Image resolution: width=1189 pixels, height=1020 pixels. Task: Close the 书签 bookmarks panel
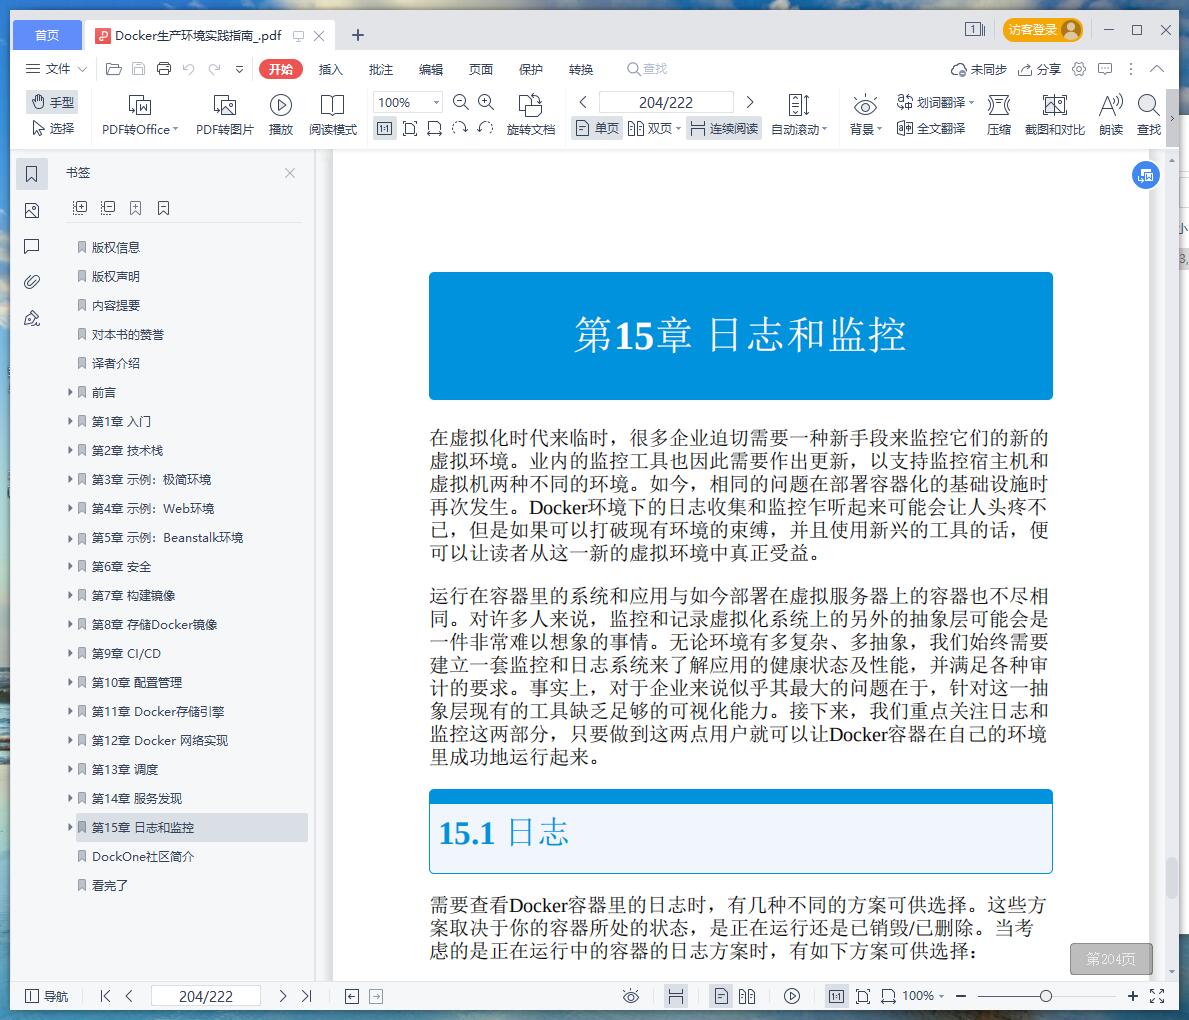tap(290, 173)
